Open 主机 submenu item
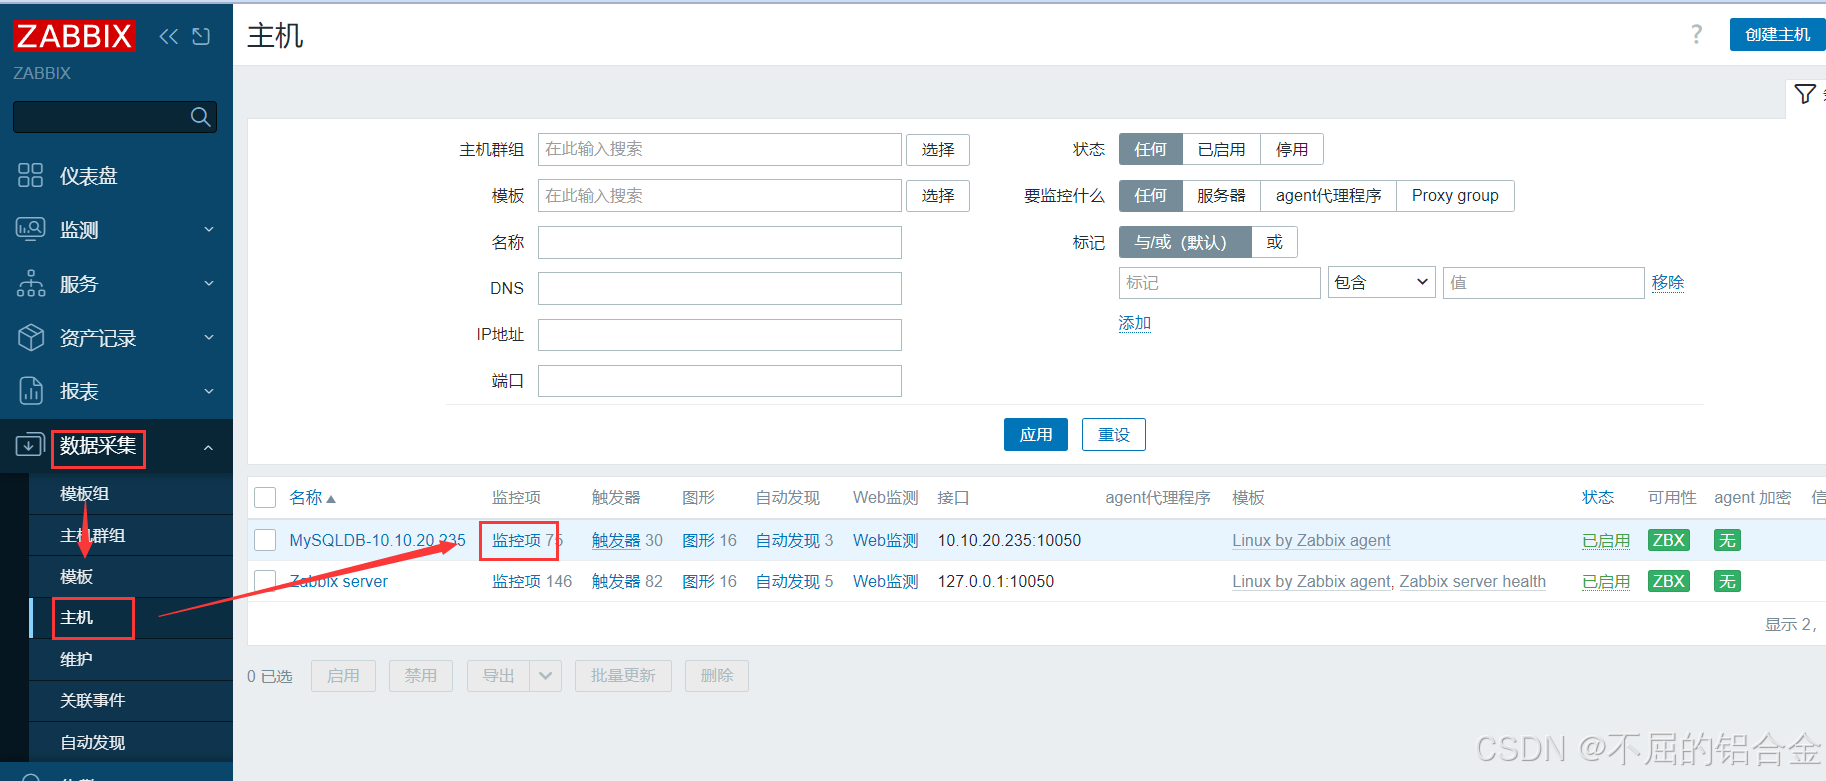This screenshot has width=1826, height=781. tap(76, 618)
